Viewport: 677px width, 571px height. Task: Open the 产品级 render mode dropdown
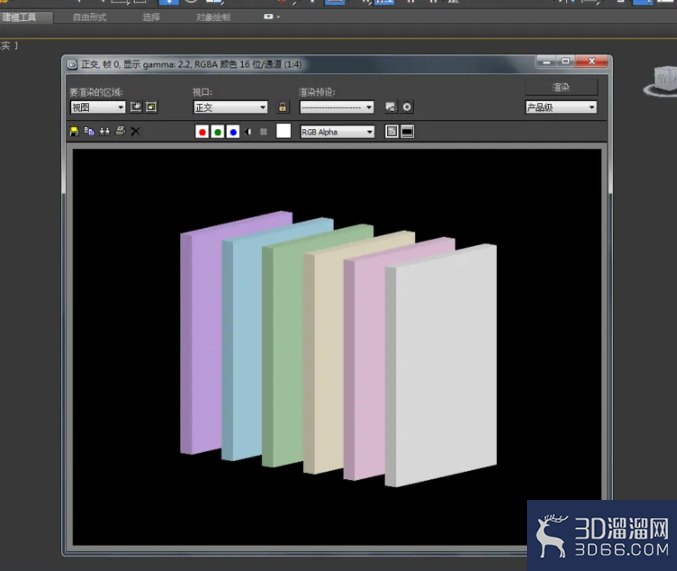pyautogui.click(x=561, y=107)
